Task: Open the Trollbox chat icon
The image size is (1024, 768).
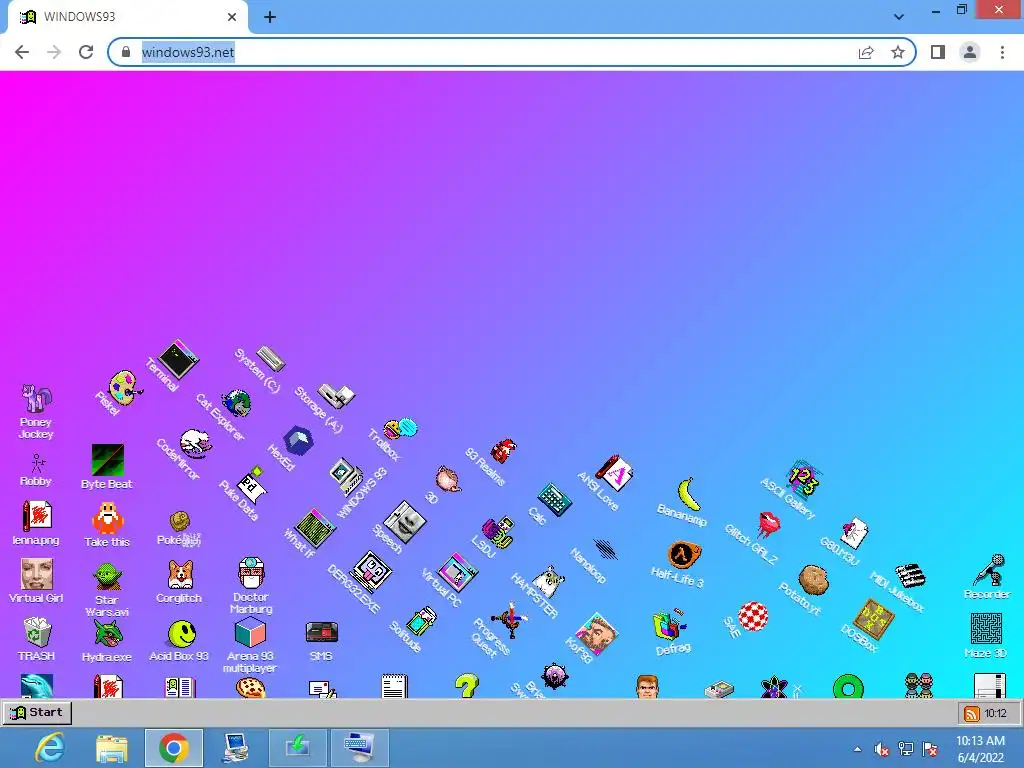Action: pyautogui.click(x=400, y=429)
